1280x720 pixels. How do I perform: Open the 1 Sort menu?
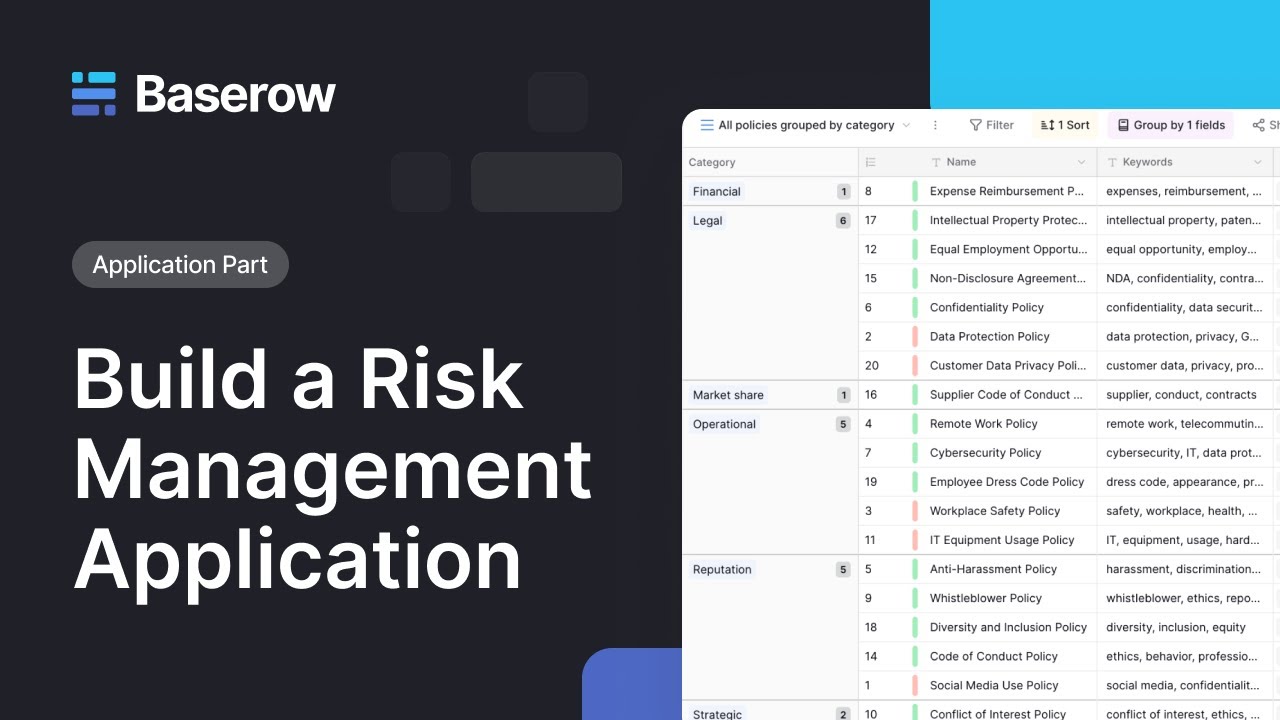(x=1065, y=125)
